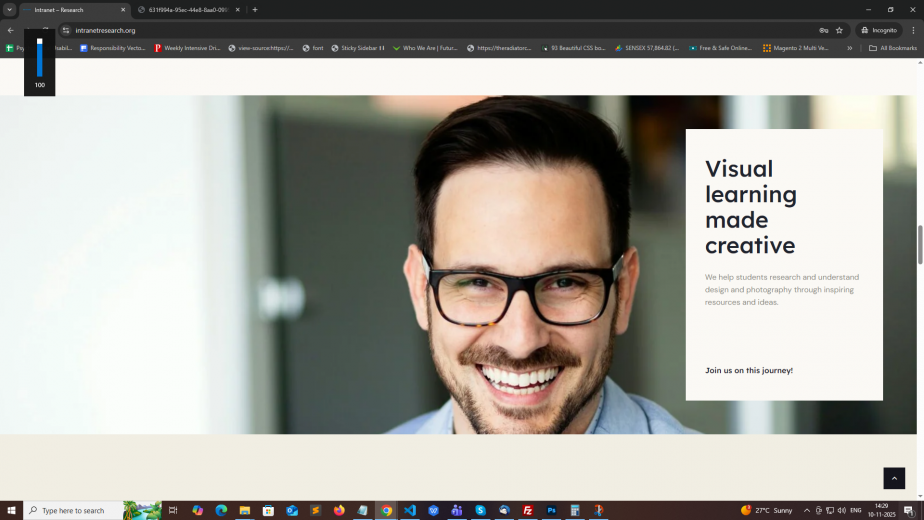Show hidden system tray icons
The width and height of the screenshot is (924, 520).
807,510
